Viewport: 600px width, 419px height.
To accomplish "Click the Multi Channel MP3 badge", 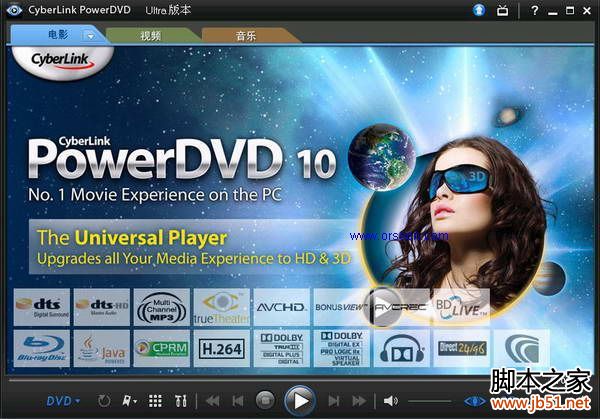I will coord(162,307).
